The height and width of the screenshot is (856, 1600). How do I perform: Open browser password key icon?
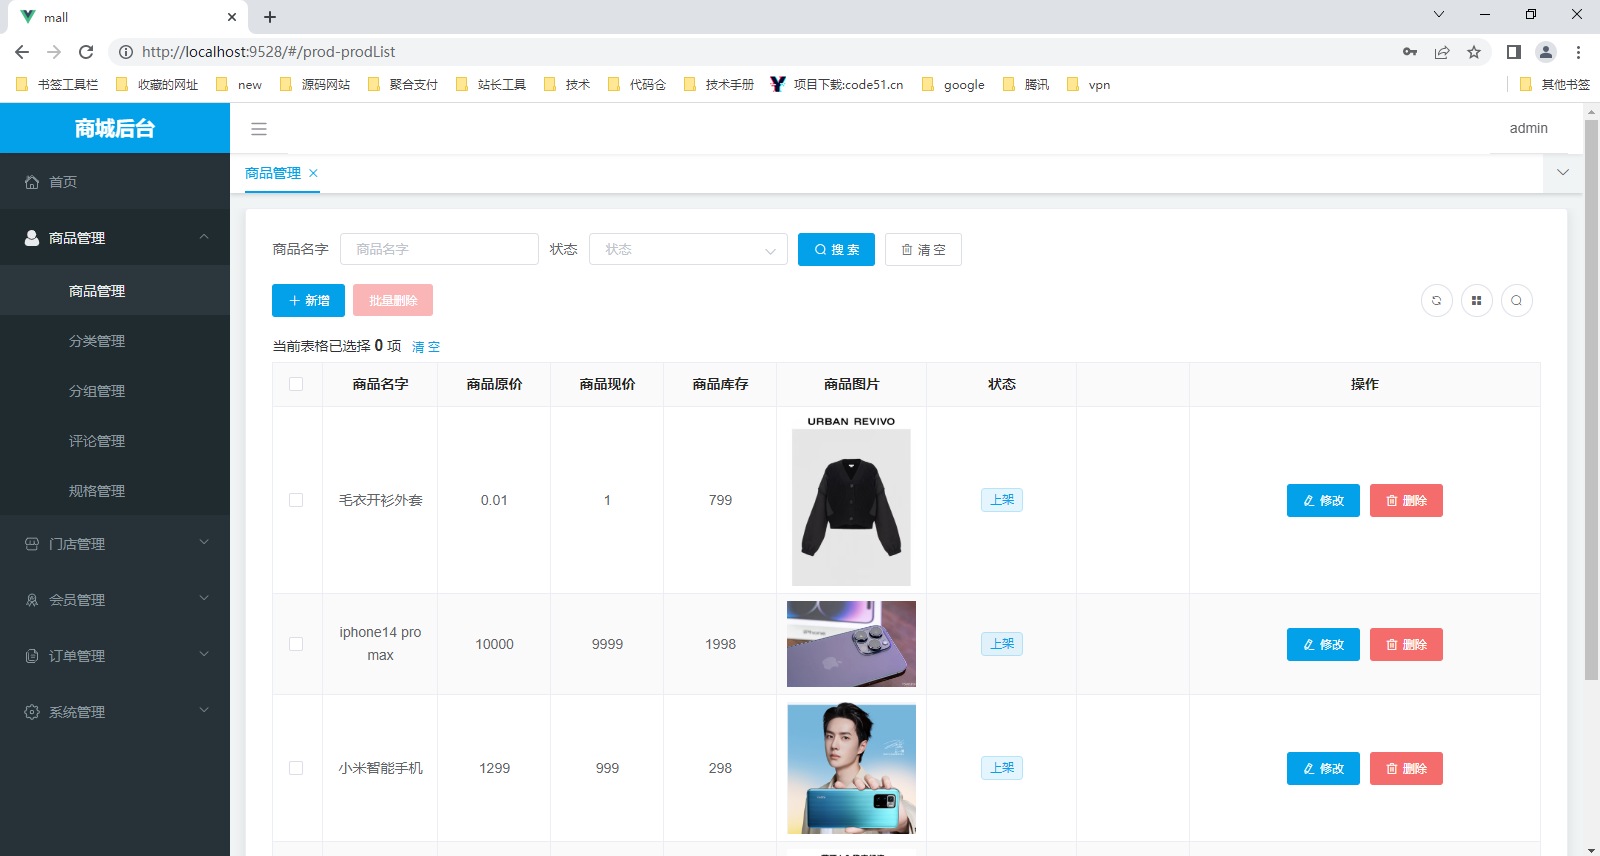coord(1410,52)
